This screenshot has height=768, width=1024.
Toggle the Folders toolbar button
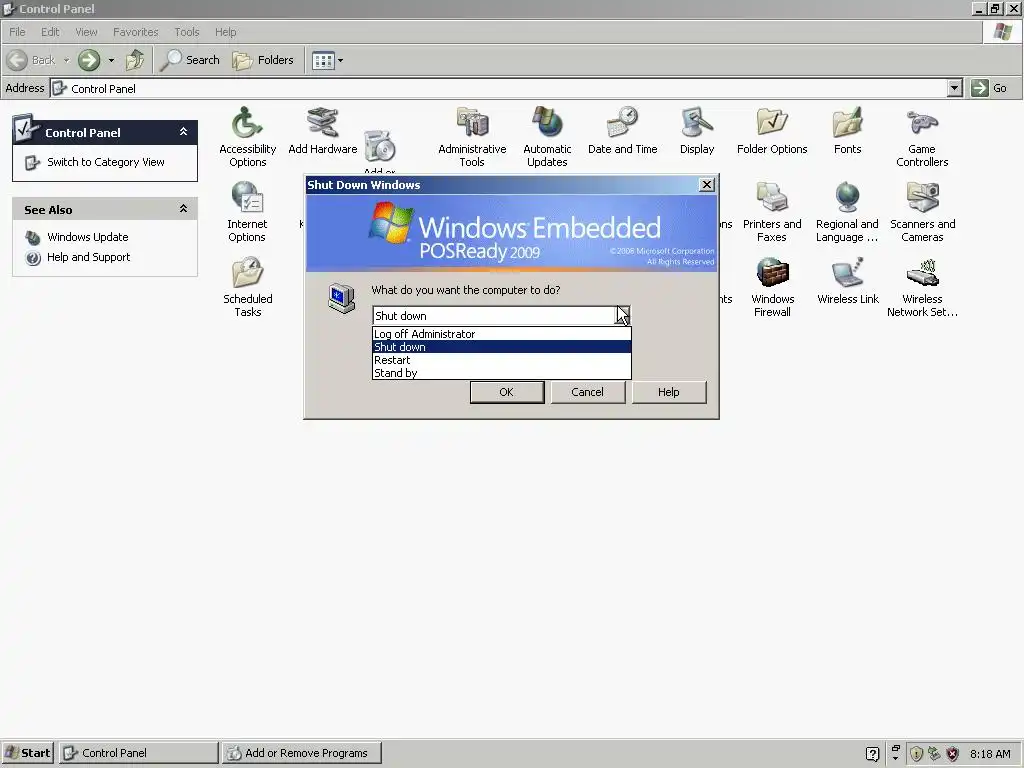(263, 60)
